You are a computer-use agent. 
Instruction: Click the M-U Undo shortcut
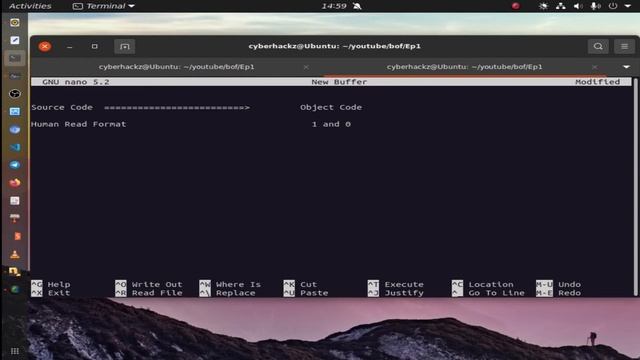tap(559, 284)
